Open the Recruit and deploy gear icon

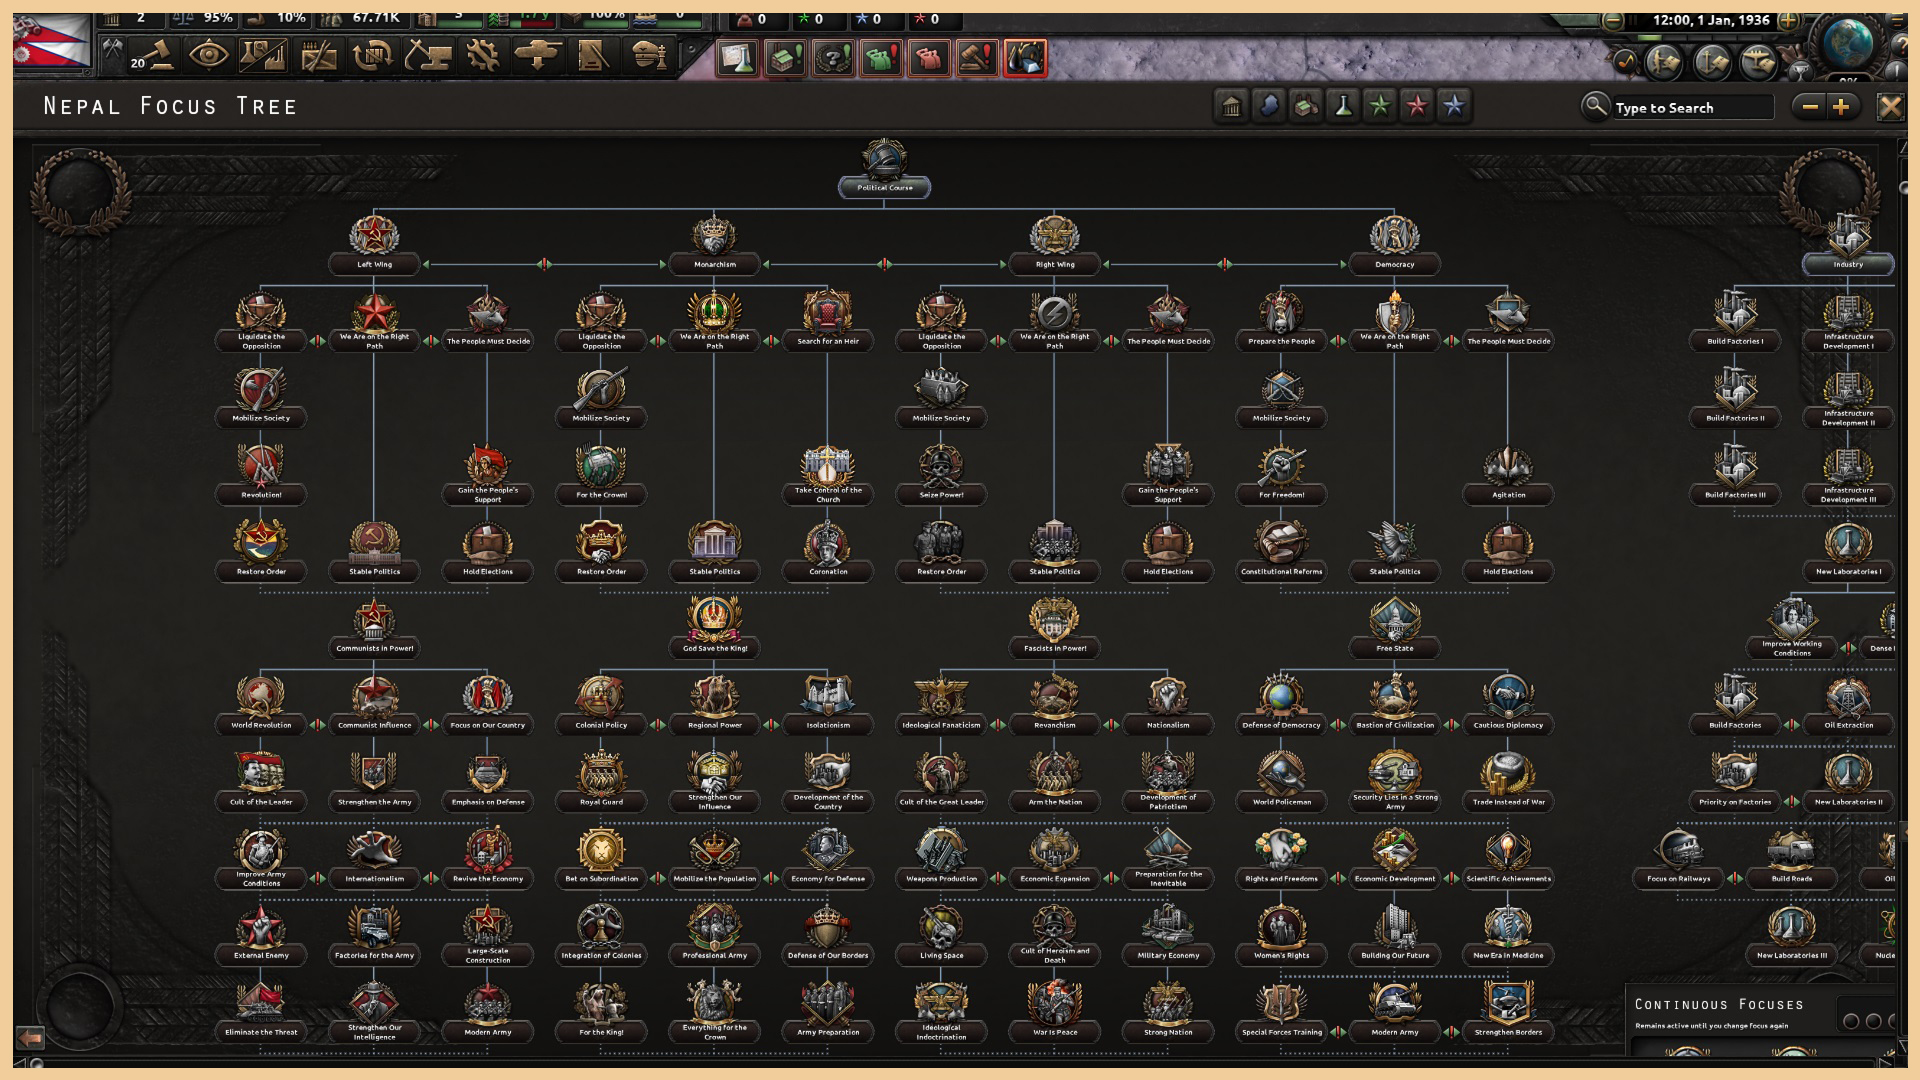point(483,55)
